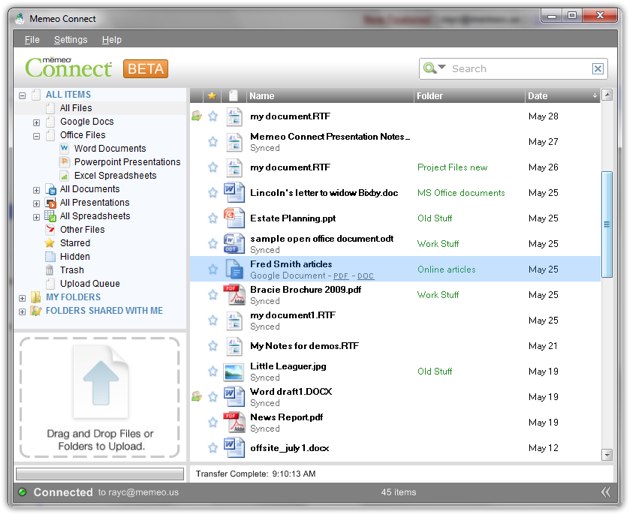Click the PDF icon for News Report.pdf

pos(234,422)
